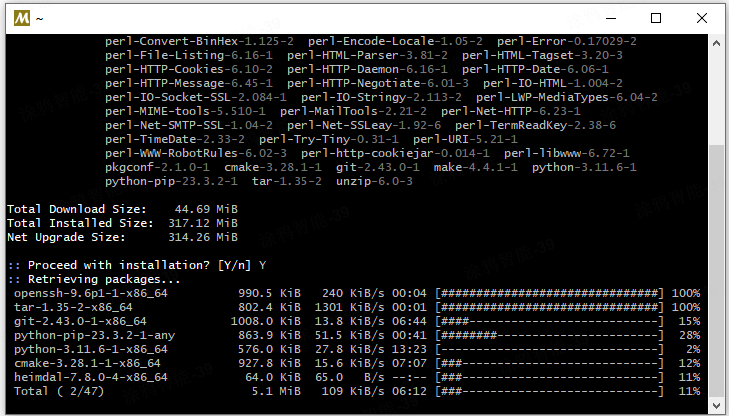
Task: Click make-4.4.1-1 package name
Action: click(476, 167)
